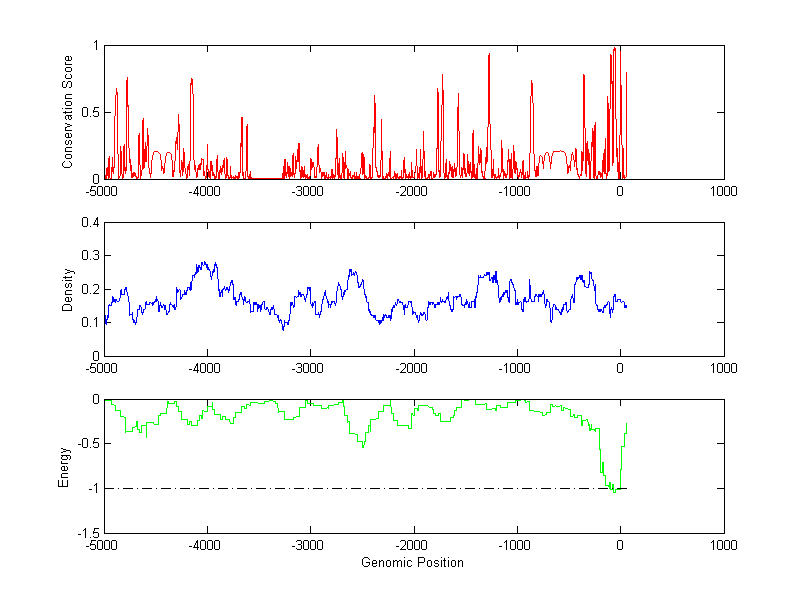
Task: Click the blue density curve peak near -4000
Action: pyautogui.click(x=203, y=263)
